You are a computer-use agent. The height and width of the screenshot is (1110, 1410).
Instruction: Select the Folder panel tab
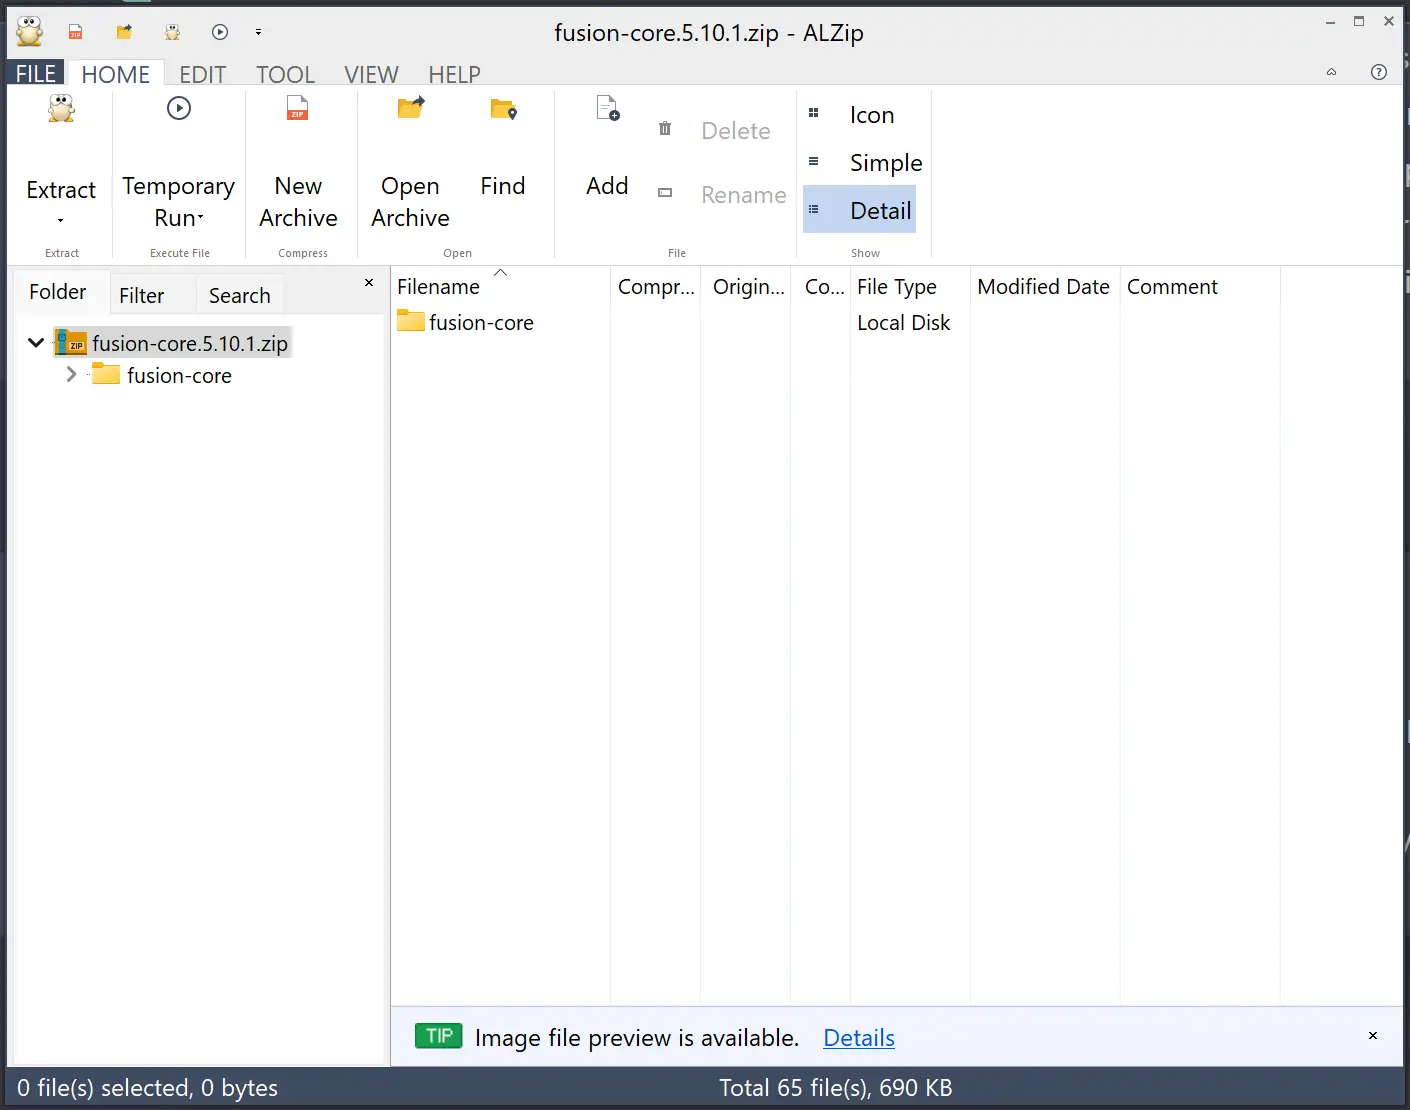click(x=58, y=292)
